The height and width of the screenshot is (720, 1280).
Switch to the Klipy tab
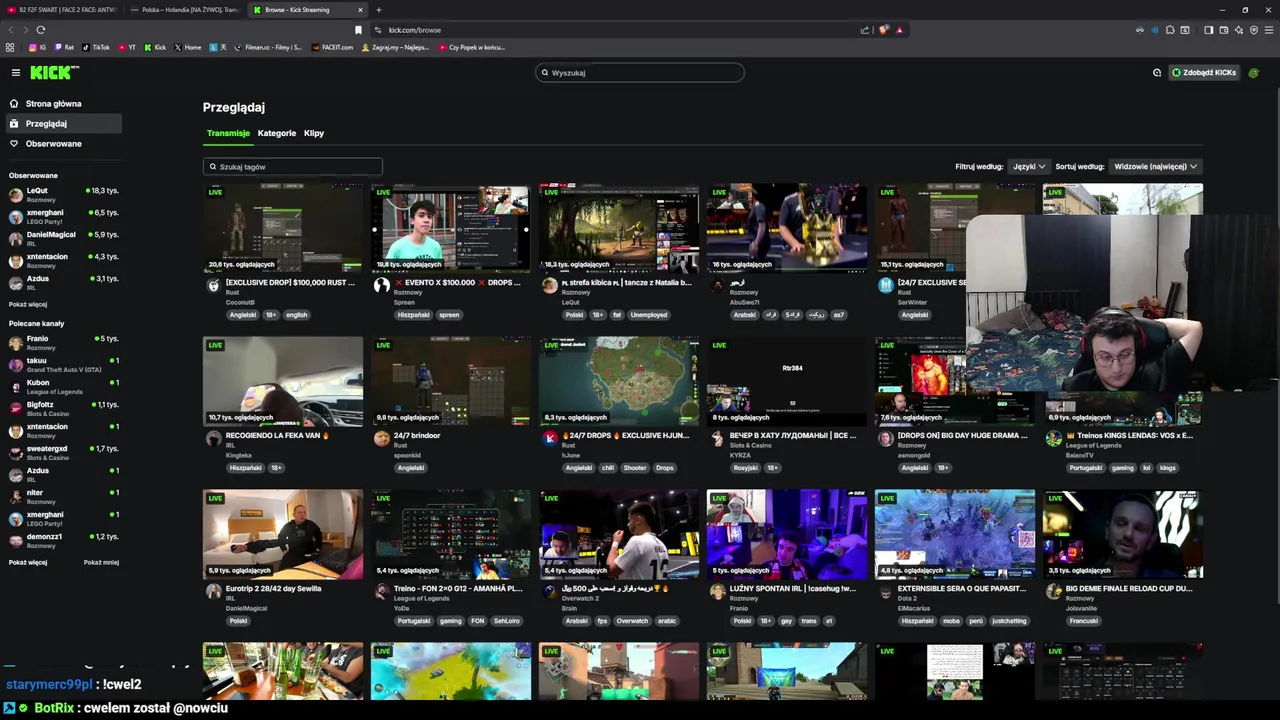[314, 133]
